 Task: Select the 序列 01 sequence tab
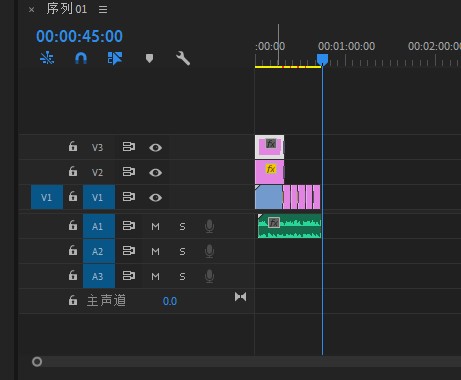pos(67,9)
